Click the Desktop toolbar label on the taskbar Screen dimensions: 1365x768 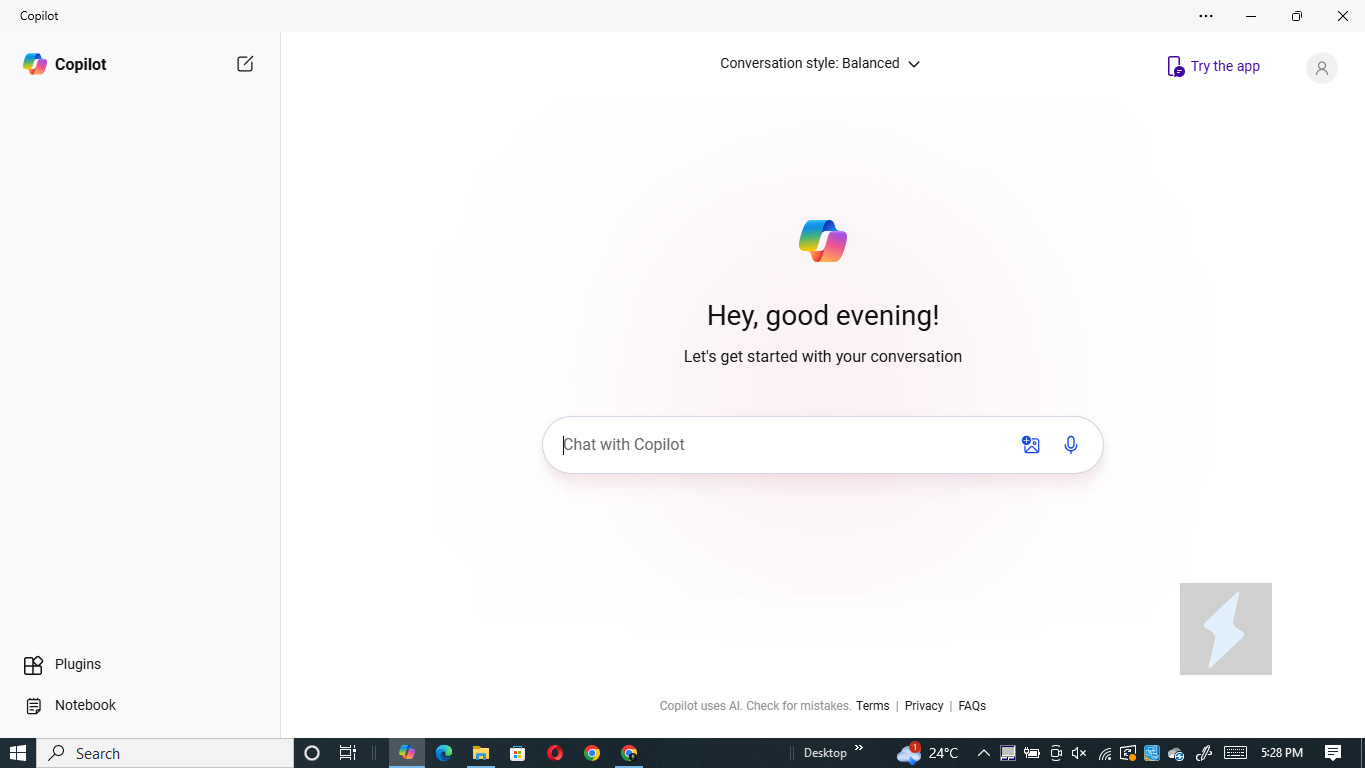(x=825, y=753)
